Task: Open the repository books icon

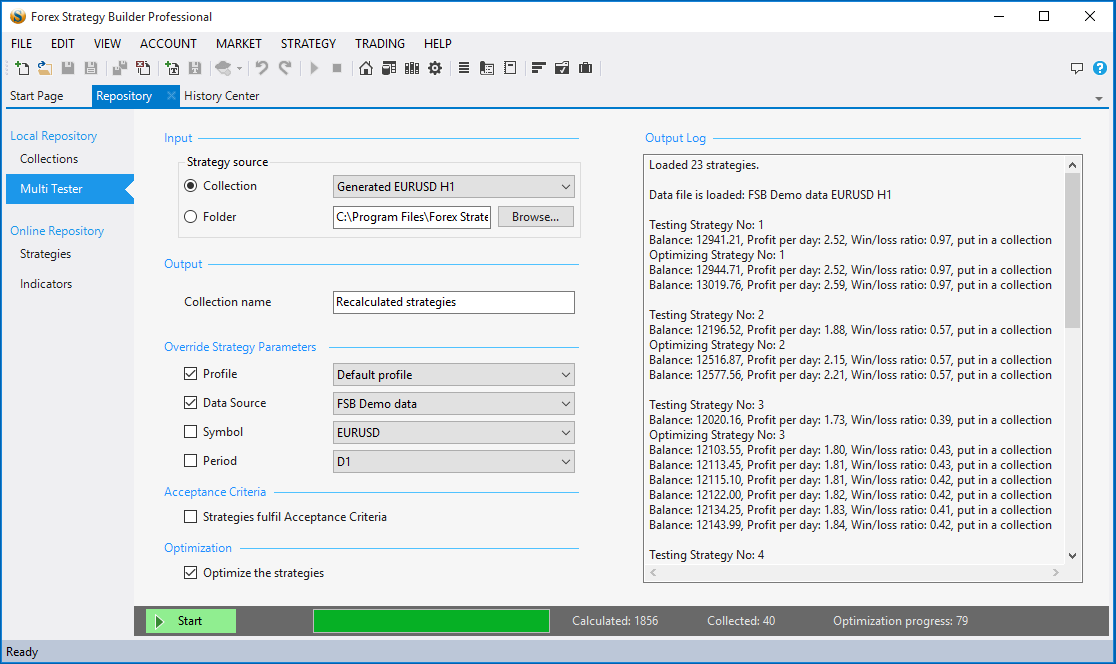Action: [411, 68]
